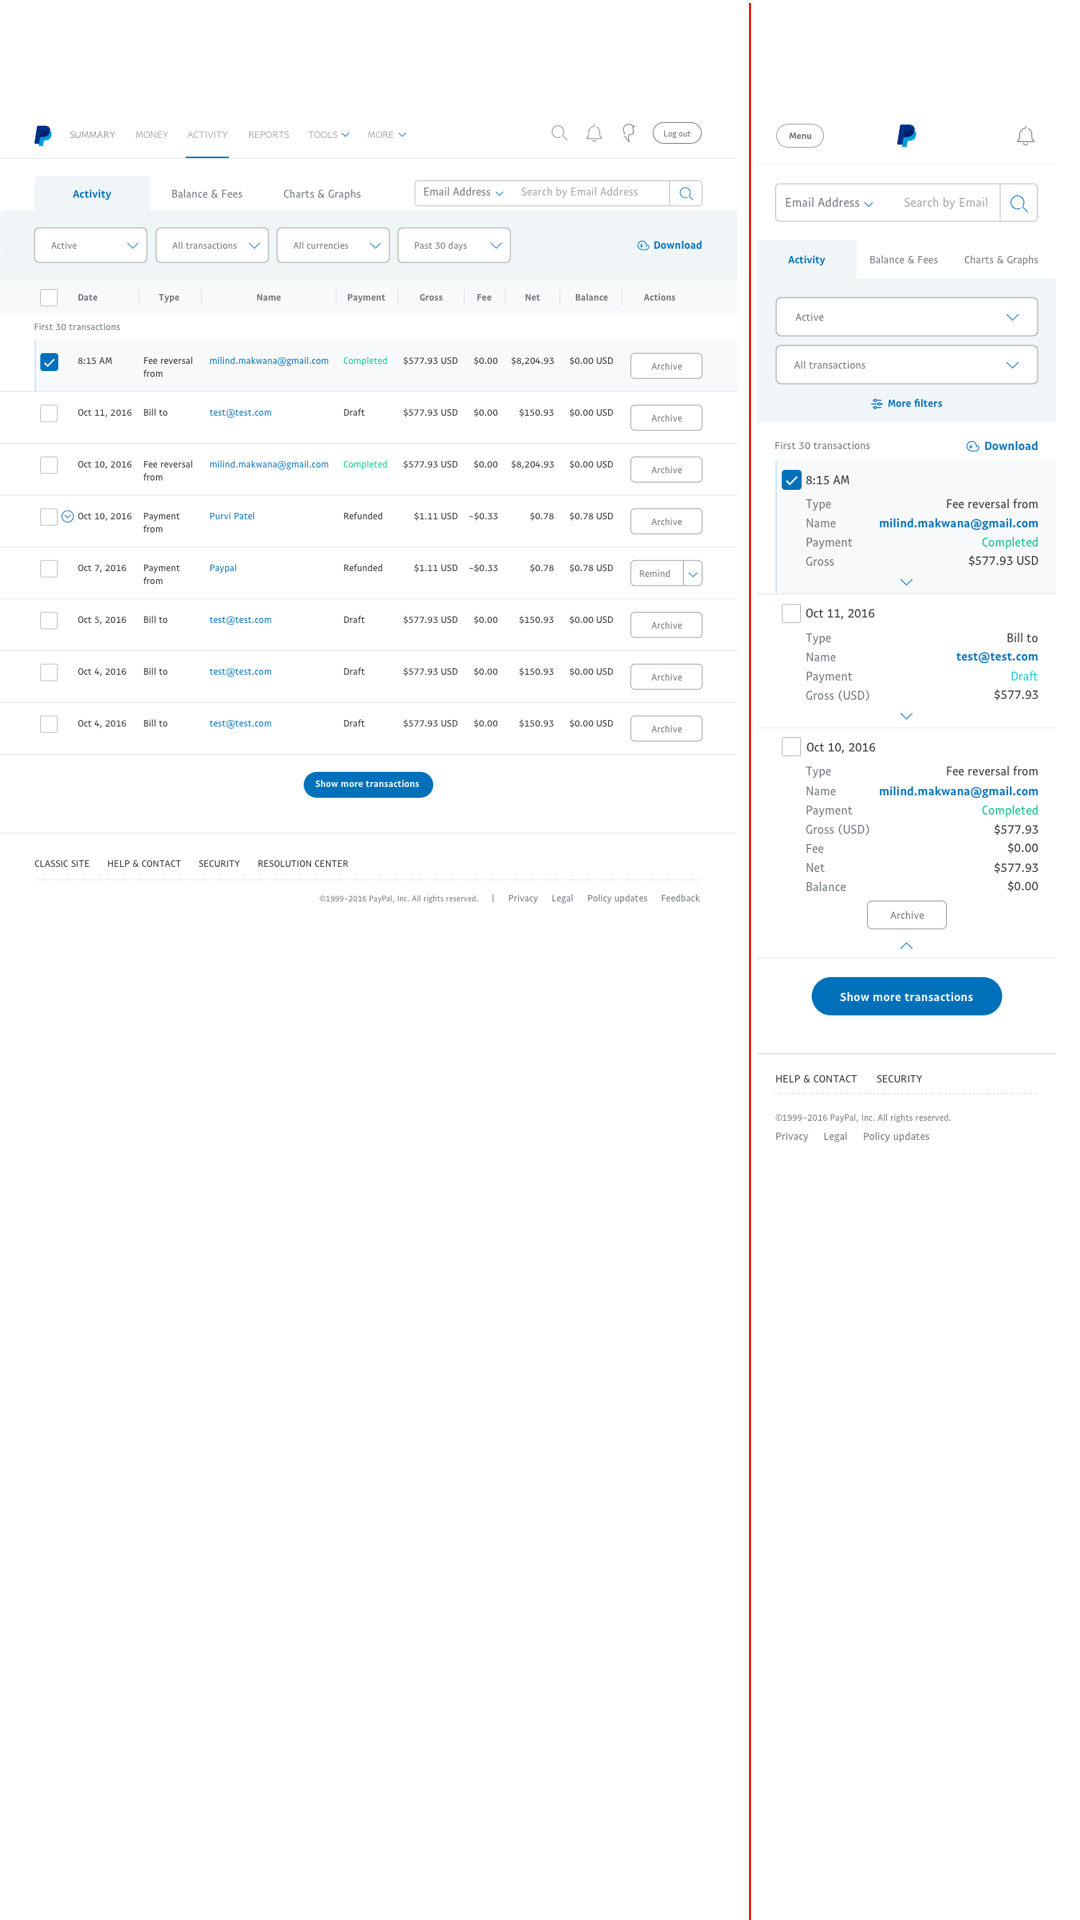This screenshot has height=1920, width=1080.
Task: Uncheck the 8:15 AM transaction checkbox
Action: (49, 362)
